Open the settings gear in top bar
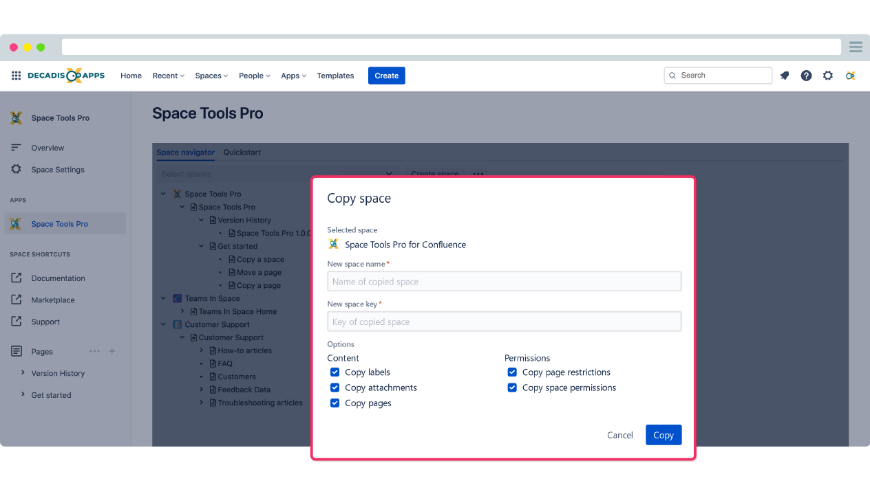 [828, 75]
